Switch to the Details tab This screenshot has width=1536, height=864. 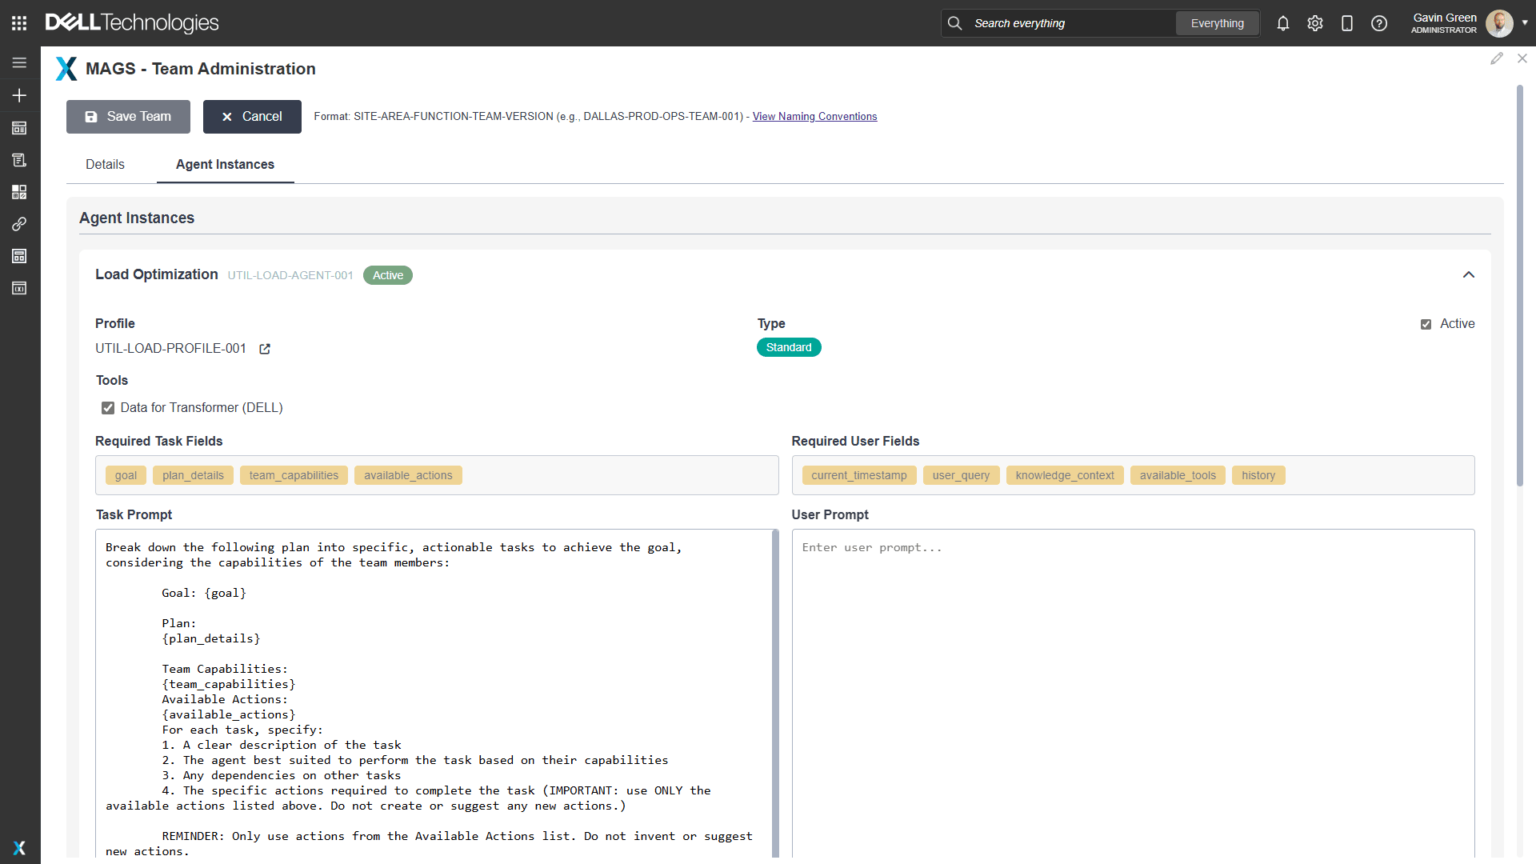coord(105,164)
